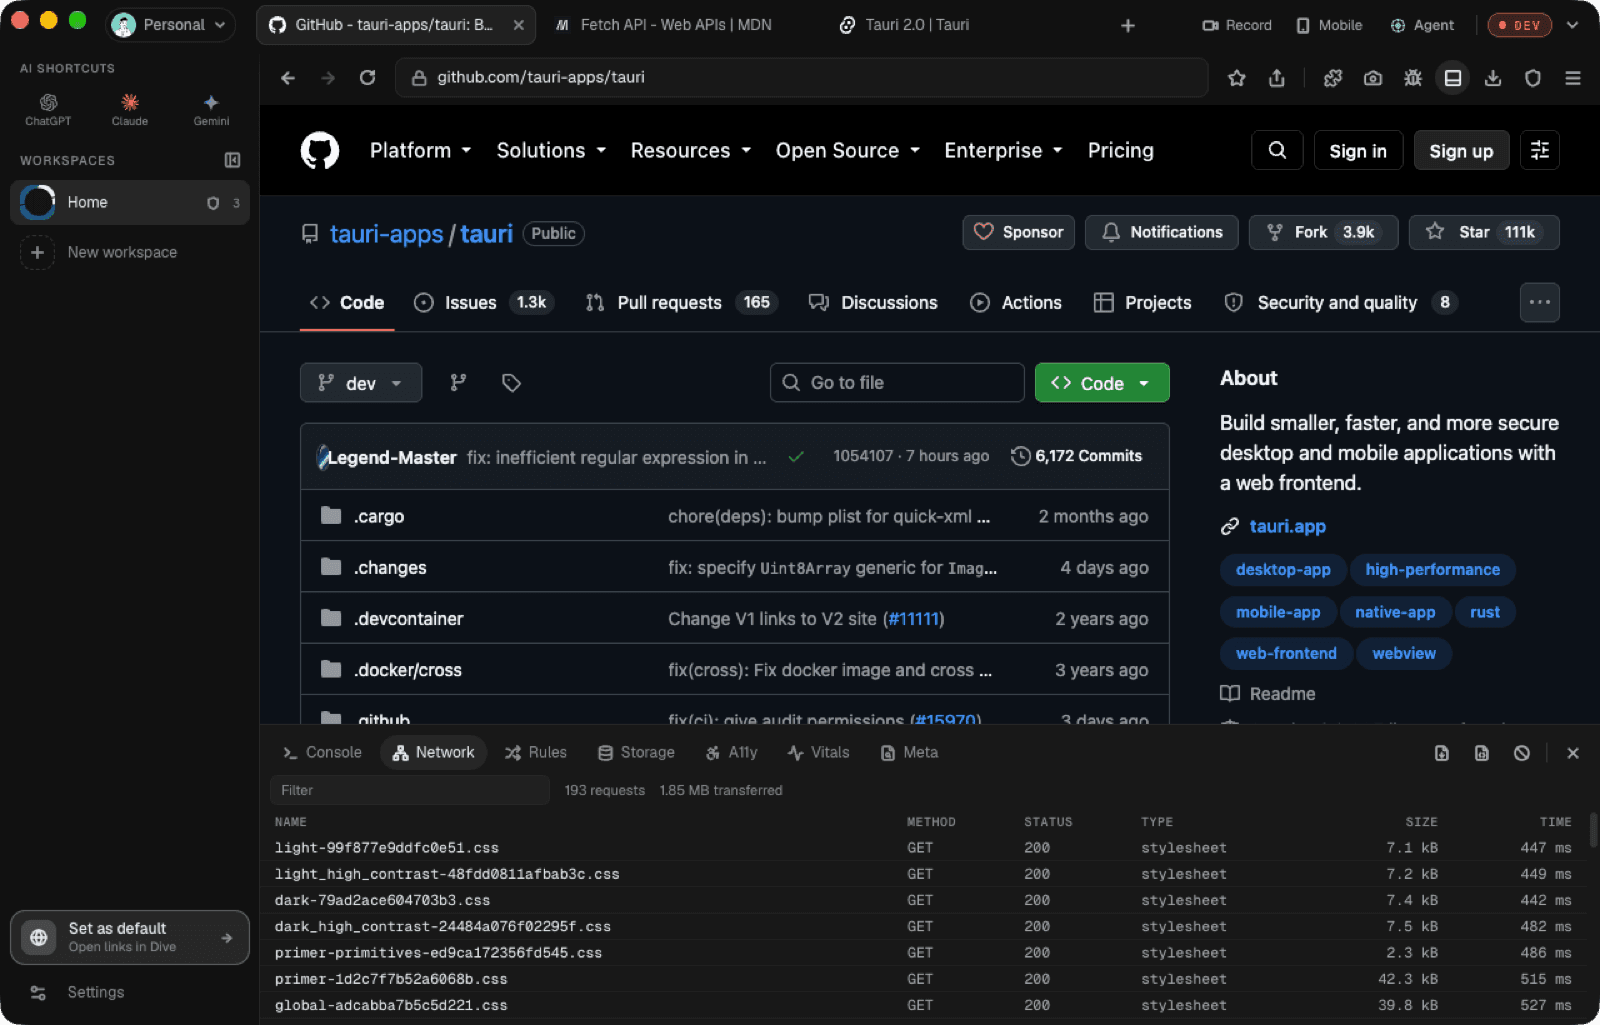The image size is (1600, 1025).
Task: Switch to the Rules devtools tab
Action: [x=536, y=753]
